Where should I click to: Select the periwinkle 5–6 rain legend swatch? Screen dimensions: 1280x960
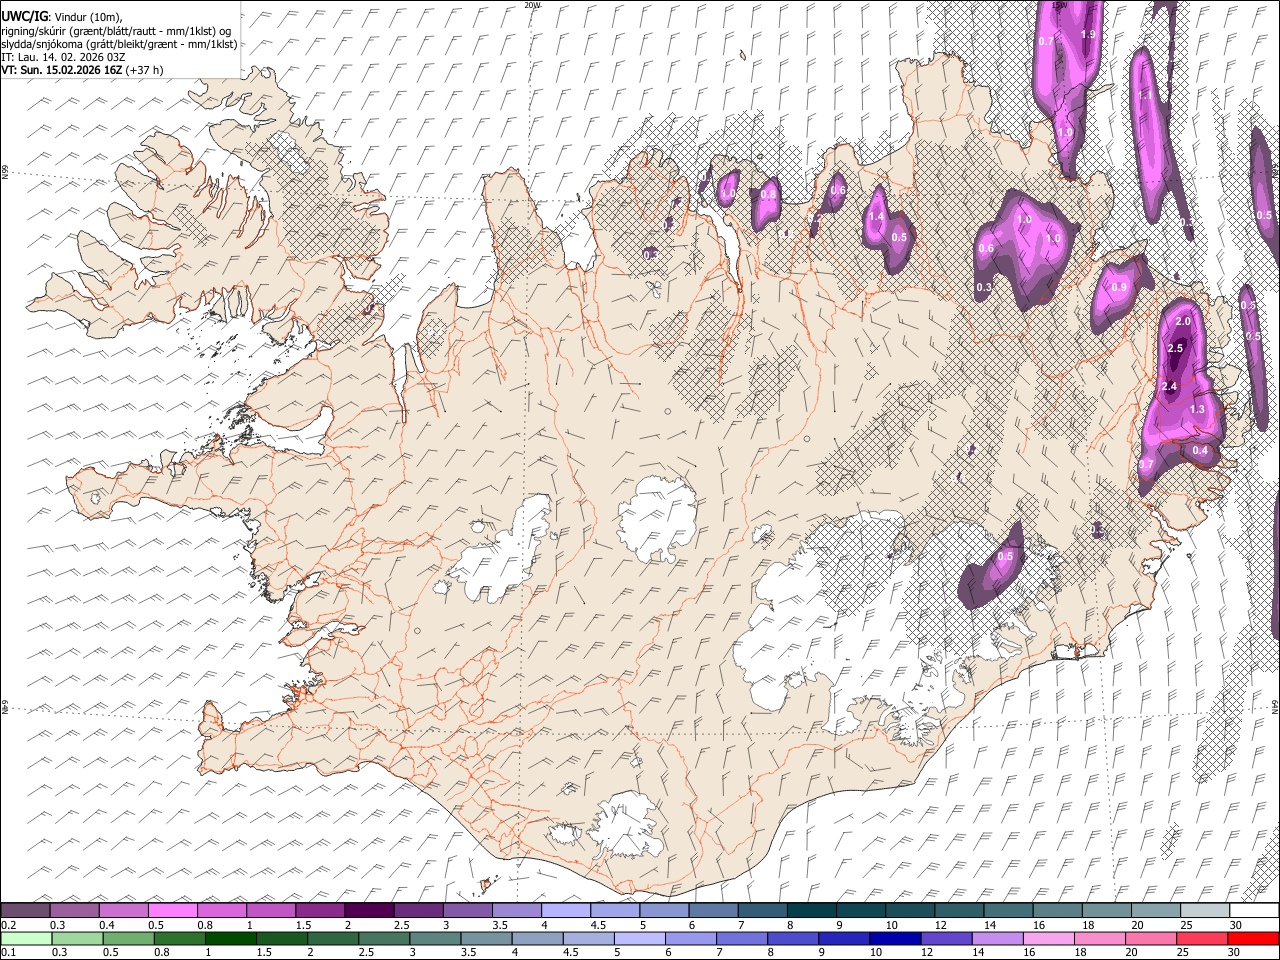pyautogui.click(x=640, y=938)
